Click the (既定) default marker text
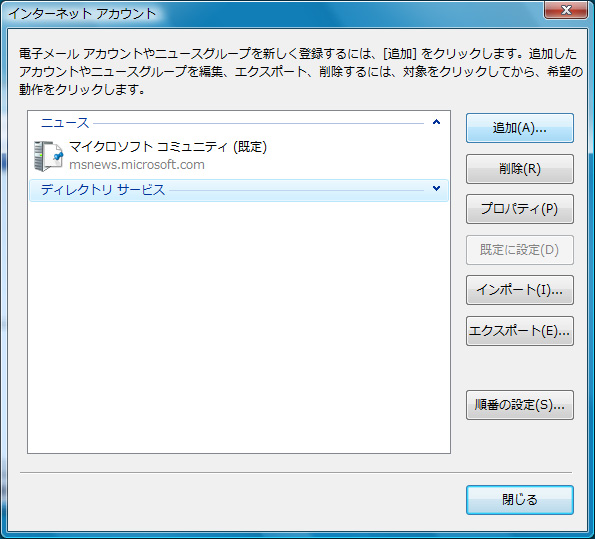The height and width of the screenshot is (539, 595). 250,147
